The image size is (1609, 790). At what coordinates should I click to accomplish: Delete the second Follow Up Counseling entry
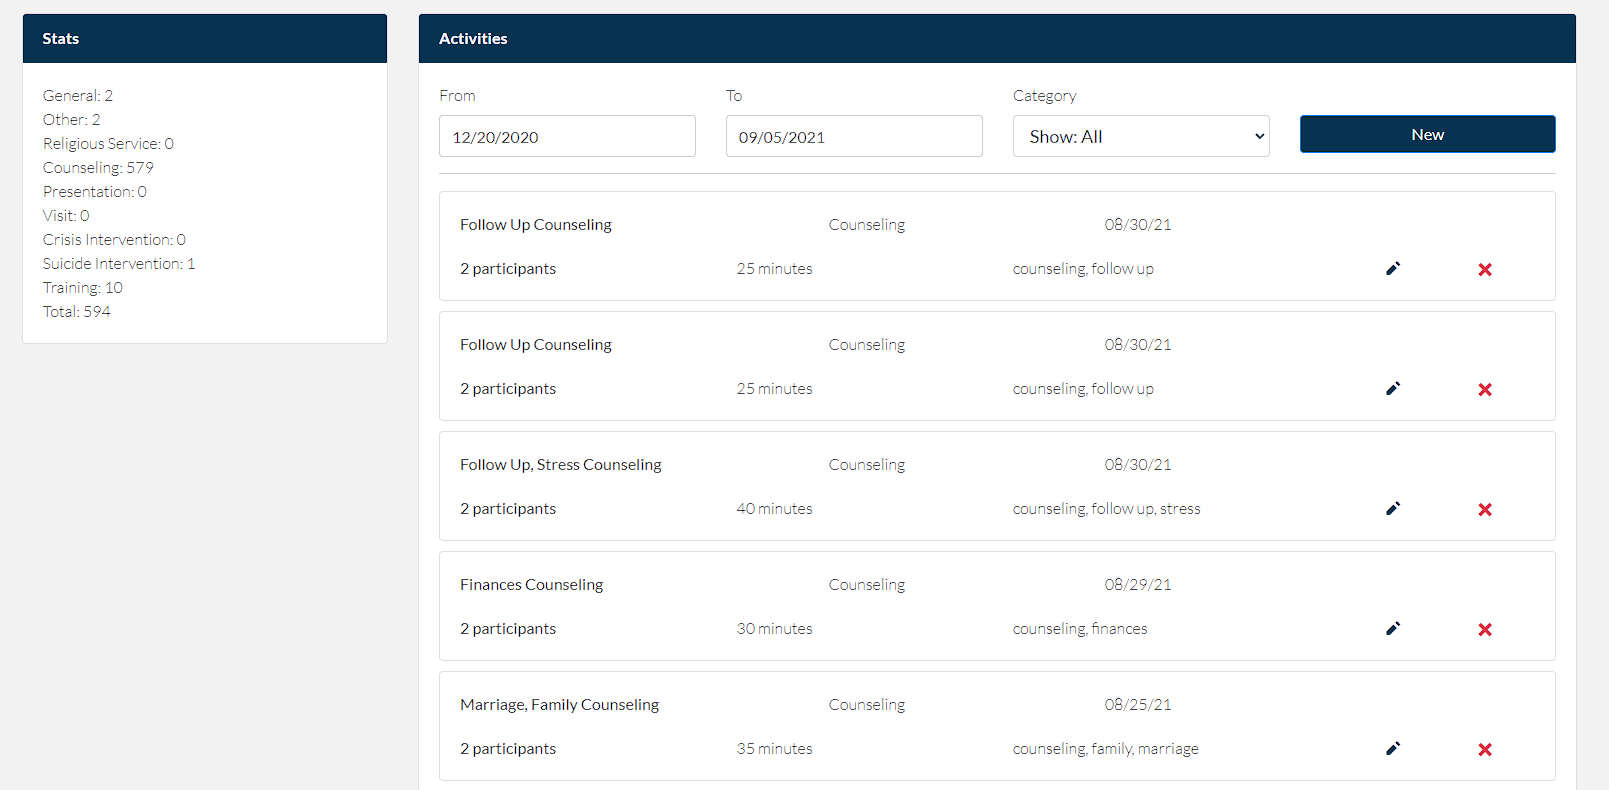(1485, 389)
